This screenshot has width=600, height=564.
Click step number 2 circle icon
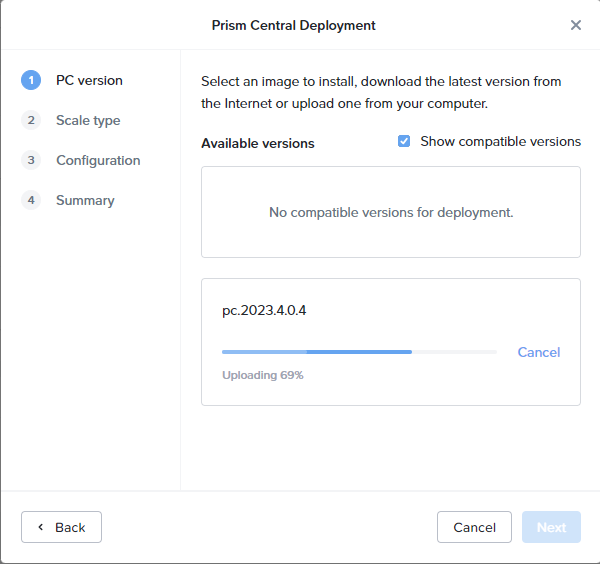point(31,120)
